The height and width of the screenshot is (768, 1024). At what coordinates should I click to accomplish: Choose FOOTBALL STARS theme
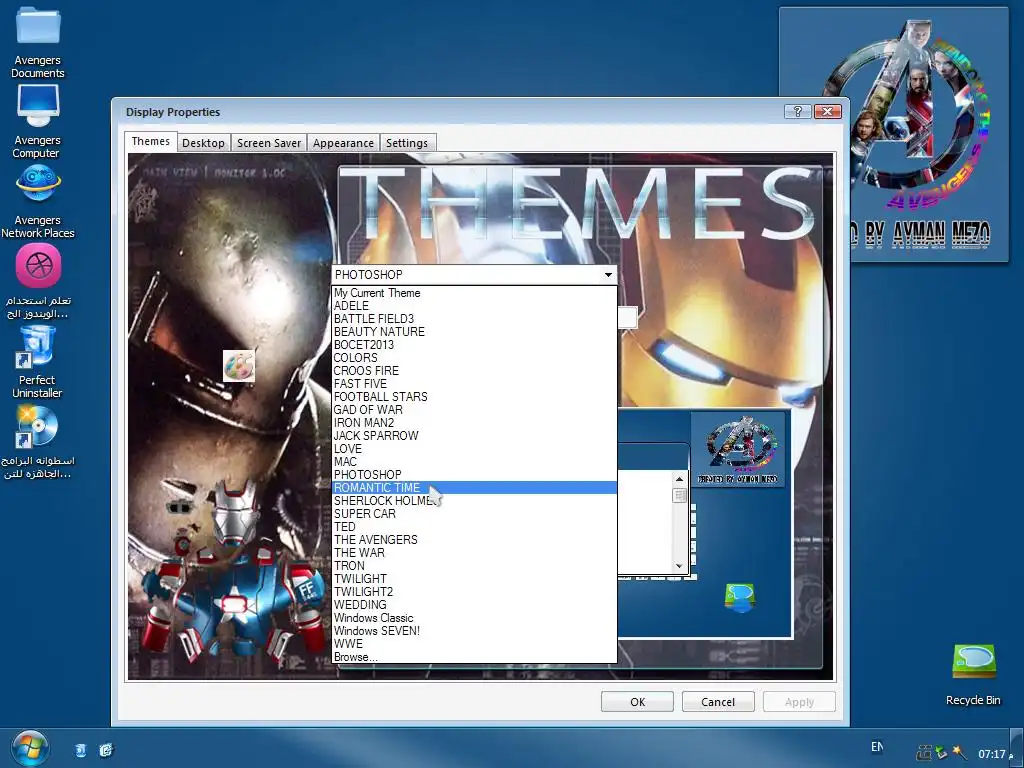click(474, 396)
